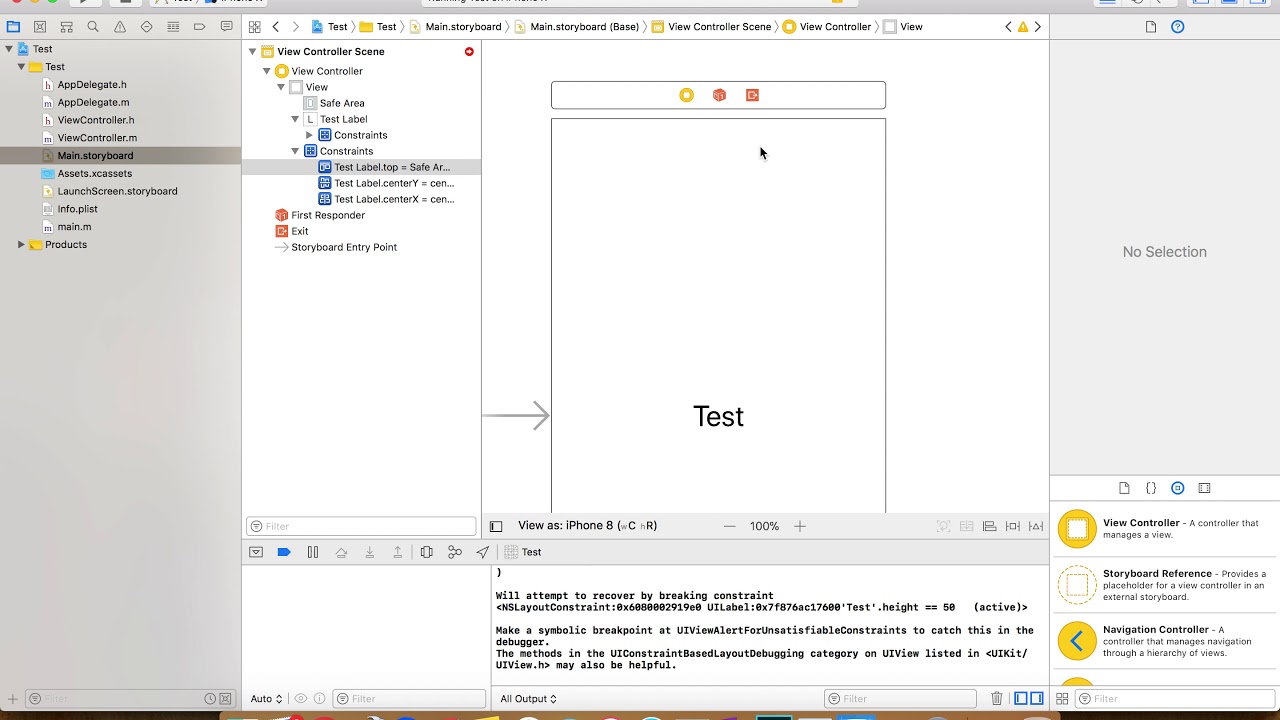Click the related items grid icon

255,27
